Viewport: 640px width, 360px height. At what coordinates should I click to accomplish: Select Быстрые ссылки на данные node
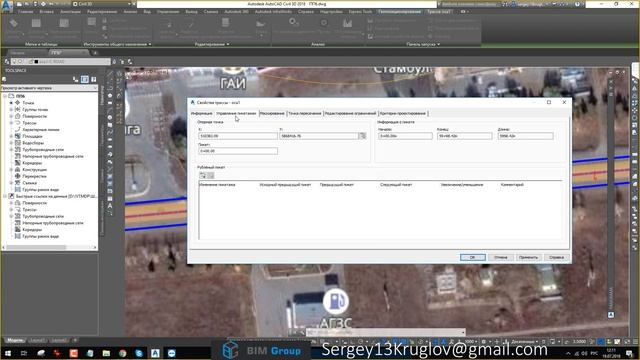[56, 196]
